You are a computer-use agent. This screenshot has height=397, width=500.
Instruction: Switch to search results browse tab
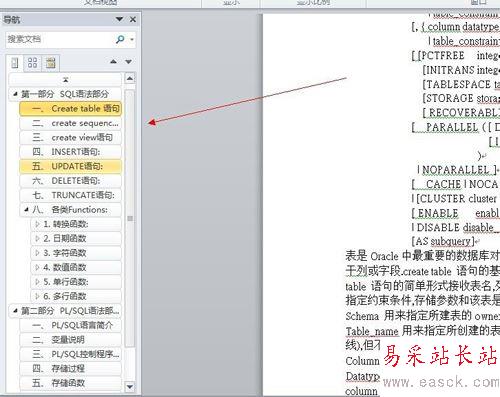pos(51,63)
